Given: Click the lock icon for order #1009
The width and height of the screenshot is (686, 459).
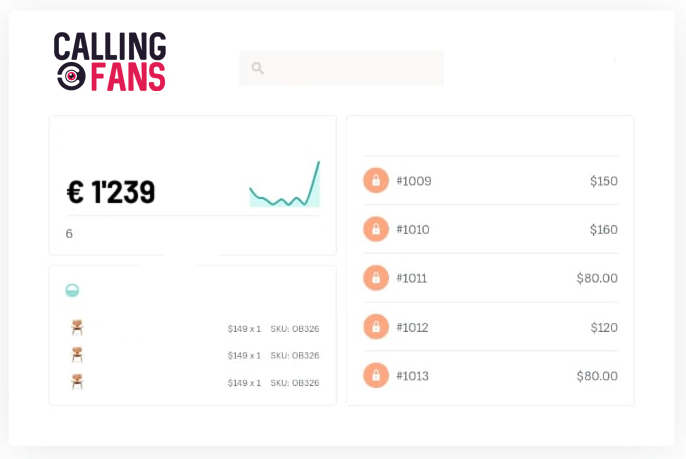Looking at the screenshot, I should click(x=376, y=180).
